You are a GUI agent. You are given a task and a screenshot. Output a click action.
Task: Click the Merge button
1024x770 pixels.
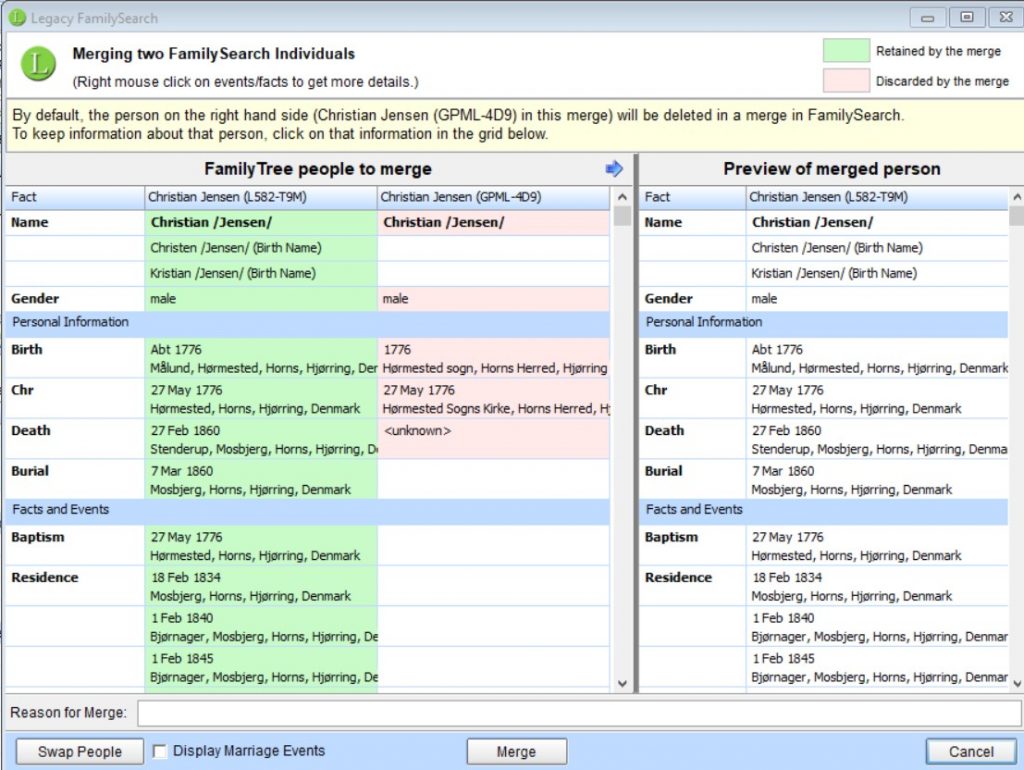[x=517, y=751]
